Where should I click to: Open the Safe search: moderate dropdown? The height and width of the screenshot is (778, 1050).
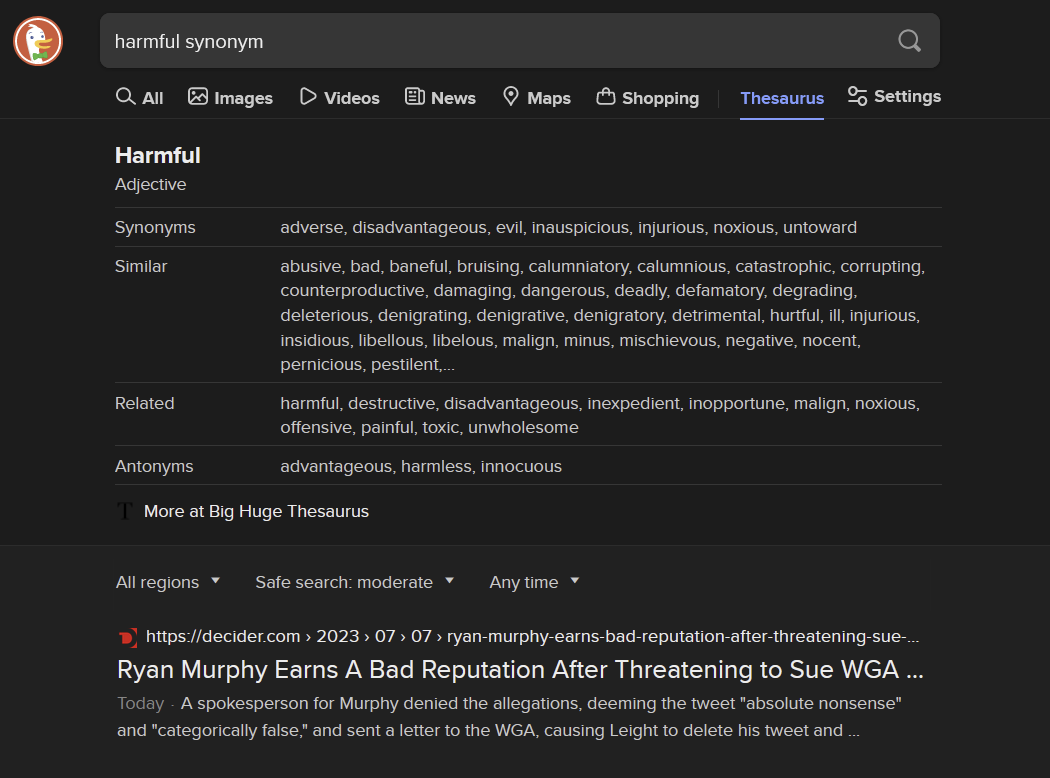[x=354, y=582]
